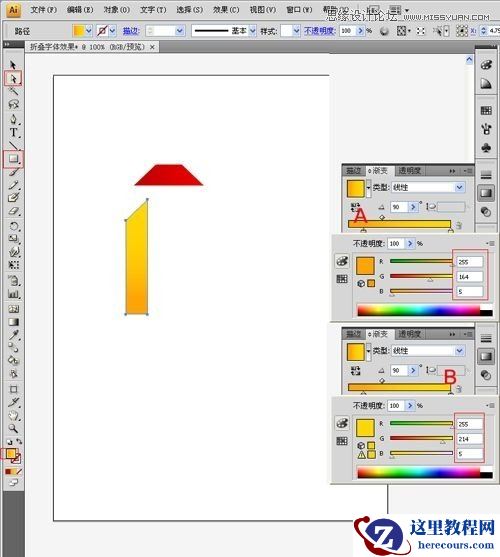Screen dimensions: 500x557
Task: Open the Swatches panel from dock
Action: coord(486,110)
